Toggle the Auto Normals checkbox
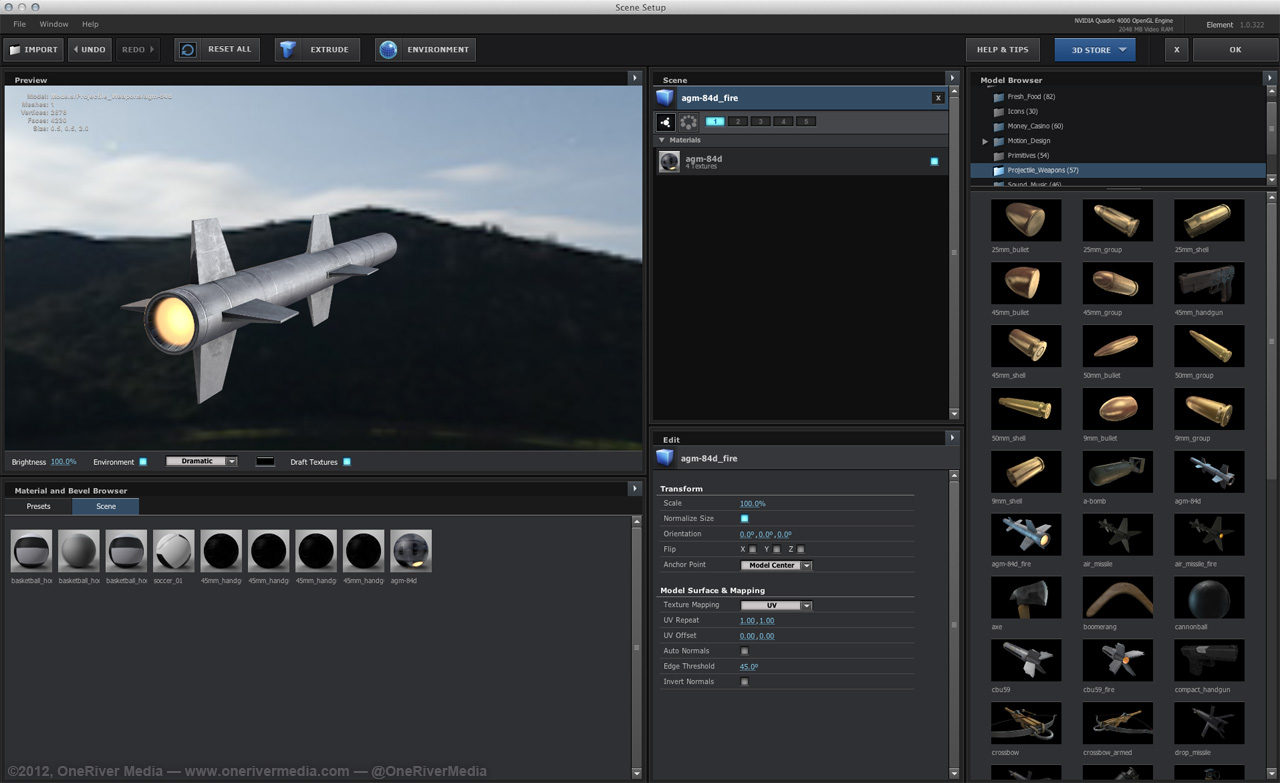The image size is (1280, 783). coord(744,651)
